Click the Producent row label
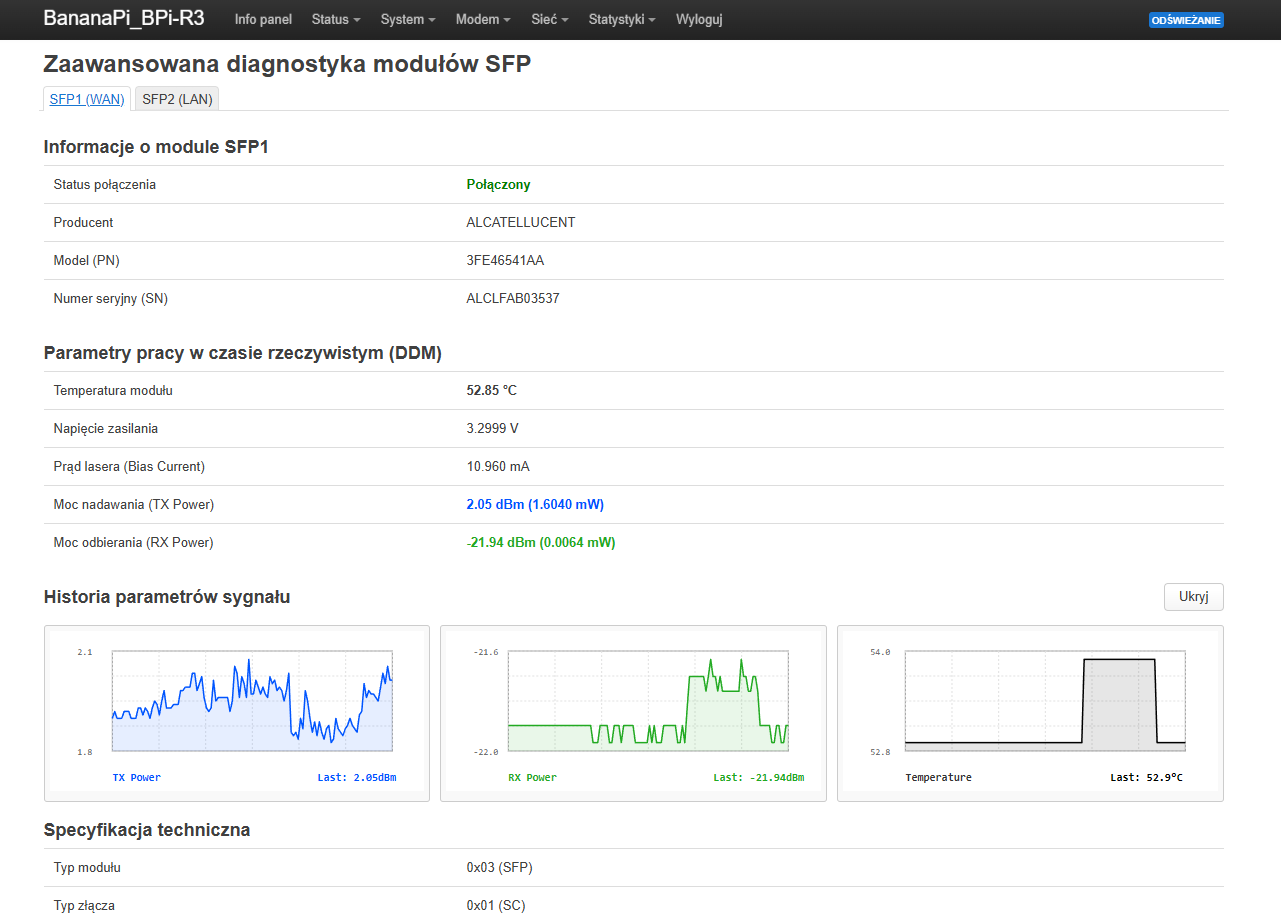This screenshot has height=919, width=1281. pos(84,223)
